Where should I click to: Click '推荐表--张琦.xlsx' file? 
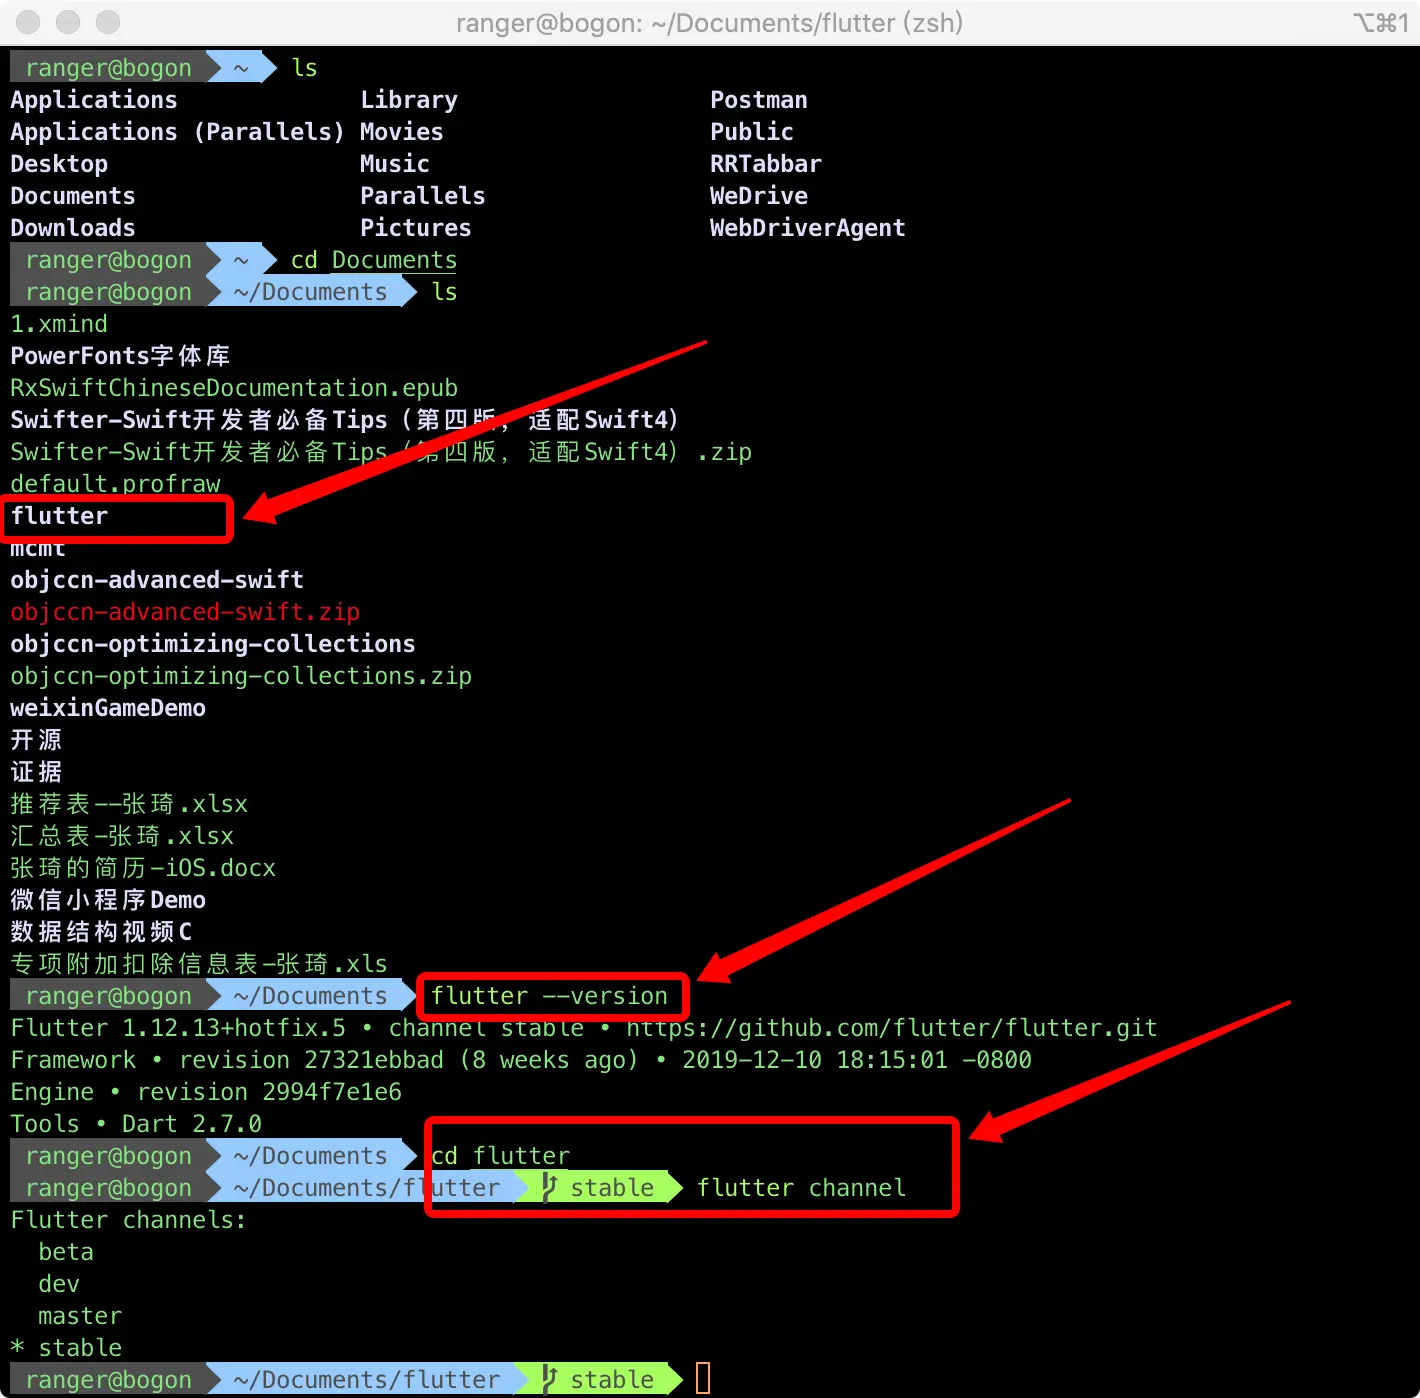(x=129, y=804)
